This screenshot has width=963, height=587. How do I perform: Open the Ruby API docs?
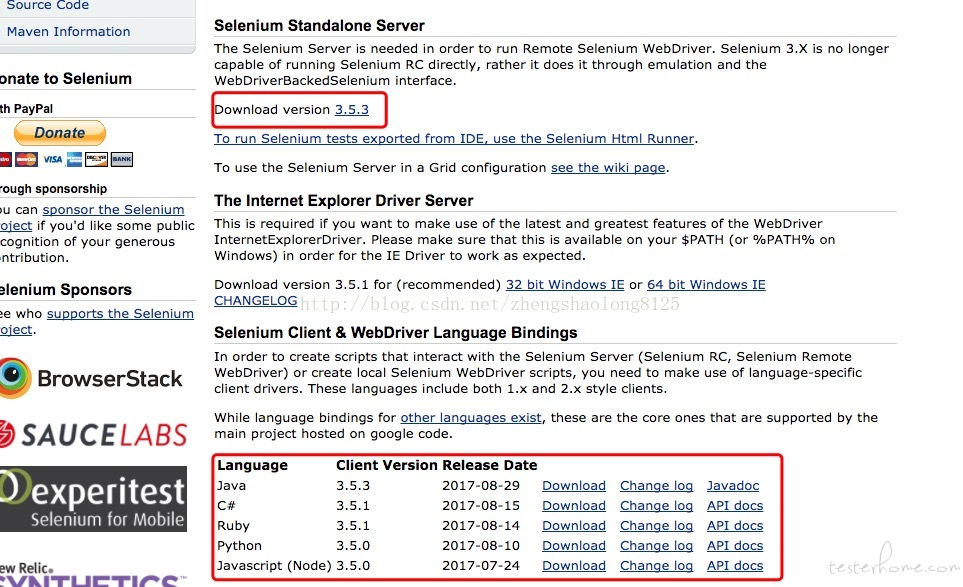pyautogui.click(x=735, y=526)
